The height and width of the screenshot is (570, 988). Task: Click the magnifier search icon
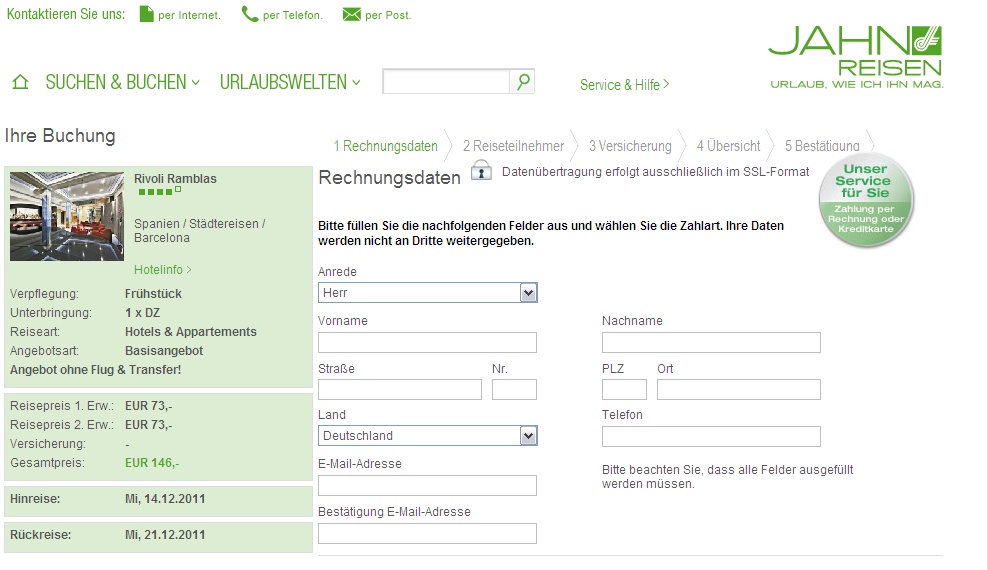pyautogui.click(x=523, y=81)
